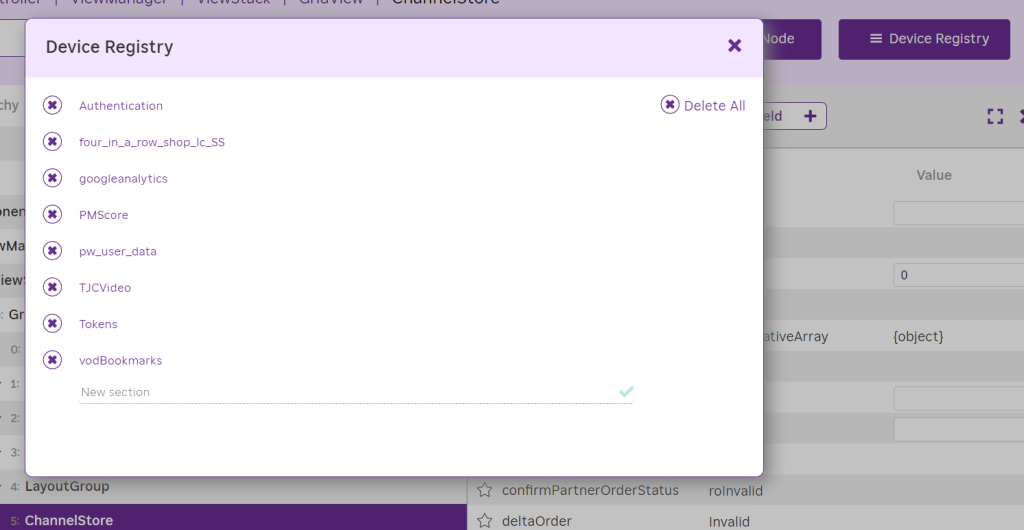The height and width of the screenshot is (530, 1024).
Task: Click the value field showing 0
Action: click(959, 275)
